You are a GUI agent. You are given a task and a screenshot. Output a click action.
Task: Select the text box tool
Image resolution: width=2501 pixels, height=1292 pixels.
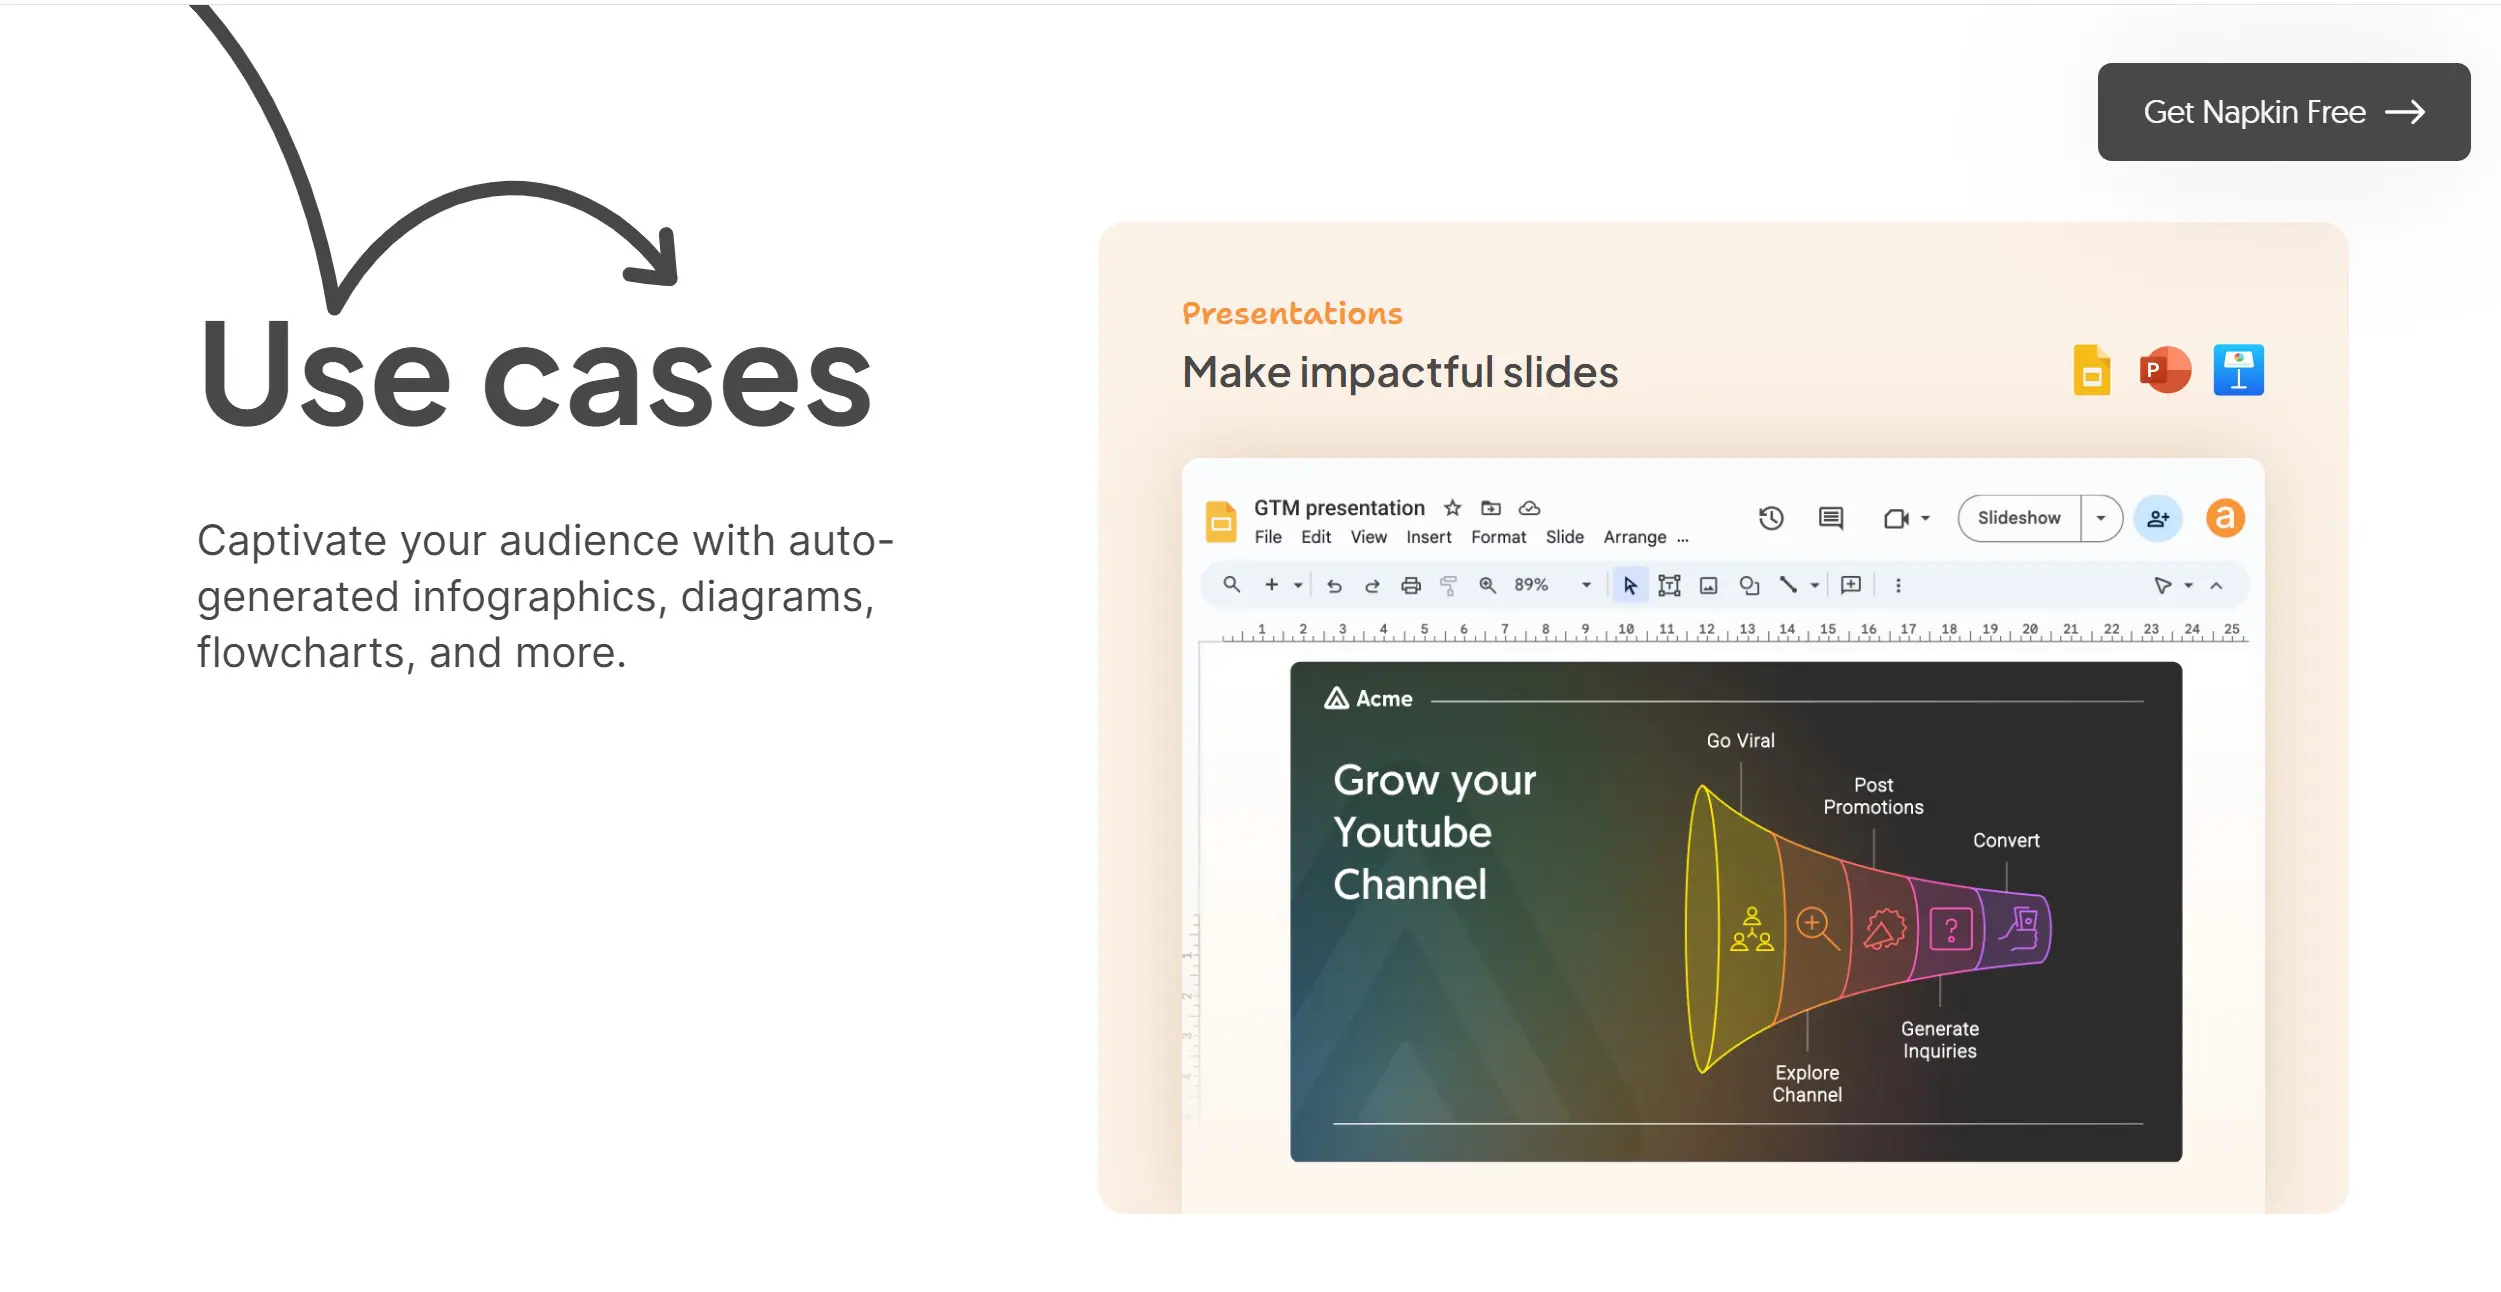[1669, 586]
